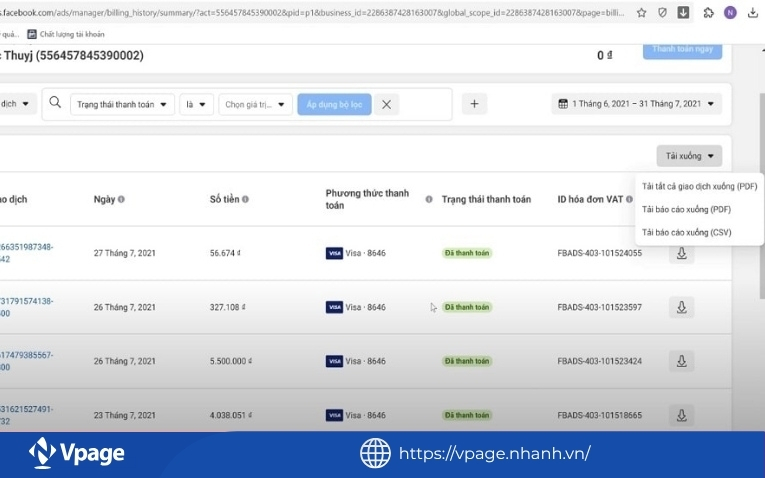Download invoice for FBADS-403-101518665 row
765x478 pixels.
(682, 416)
